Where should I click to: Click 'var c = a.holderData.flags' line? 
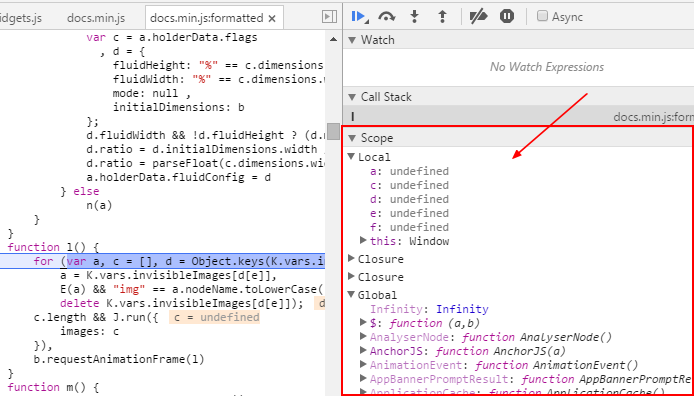click(172, 37)
